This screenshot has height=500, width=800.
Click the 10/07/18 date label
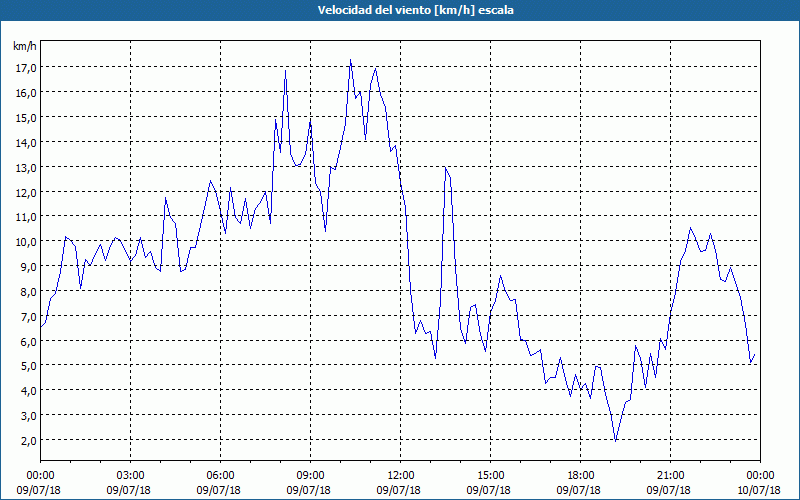(758, 490)
